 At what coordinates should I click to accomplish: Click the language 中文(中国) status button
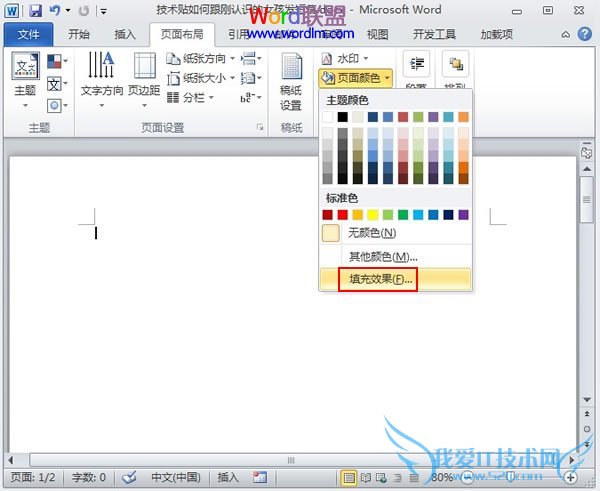pyautogui.click(x=176, y=477)
